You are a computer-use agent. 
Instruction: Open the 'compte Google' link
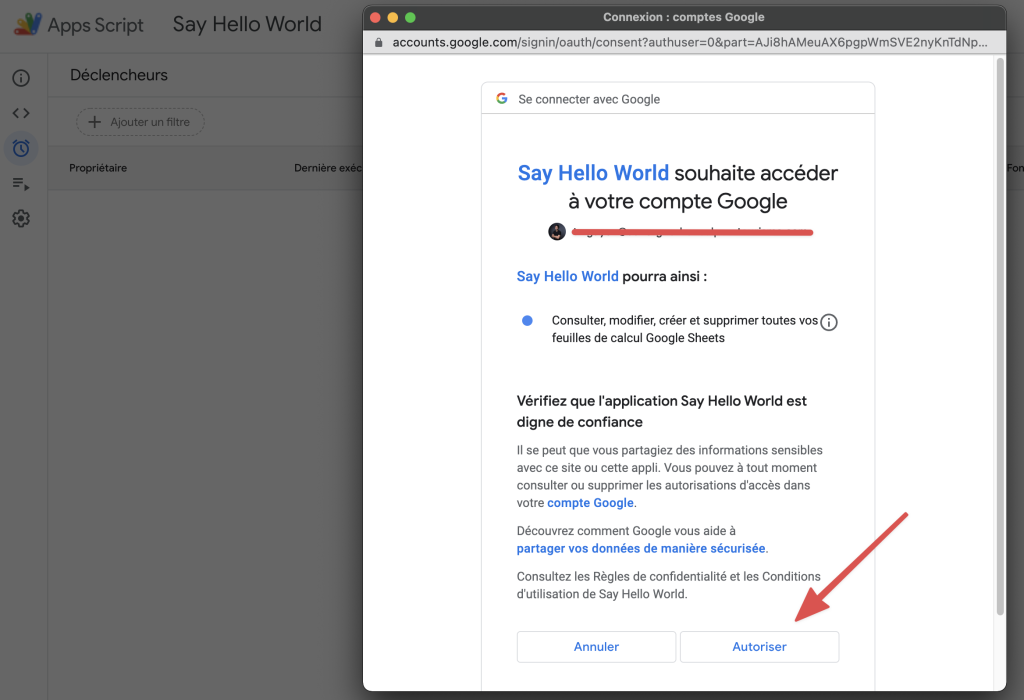(x=590, y=503)
